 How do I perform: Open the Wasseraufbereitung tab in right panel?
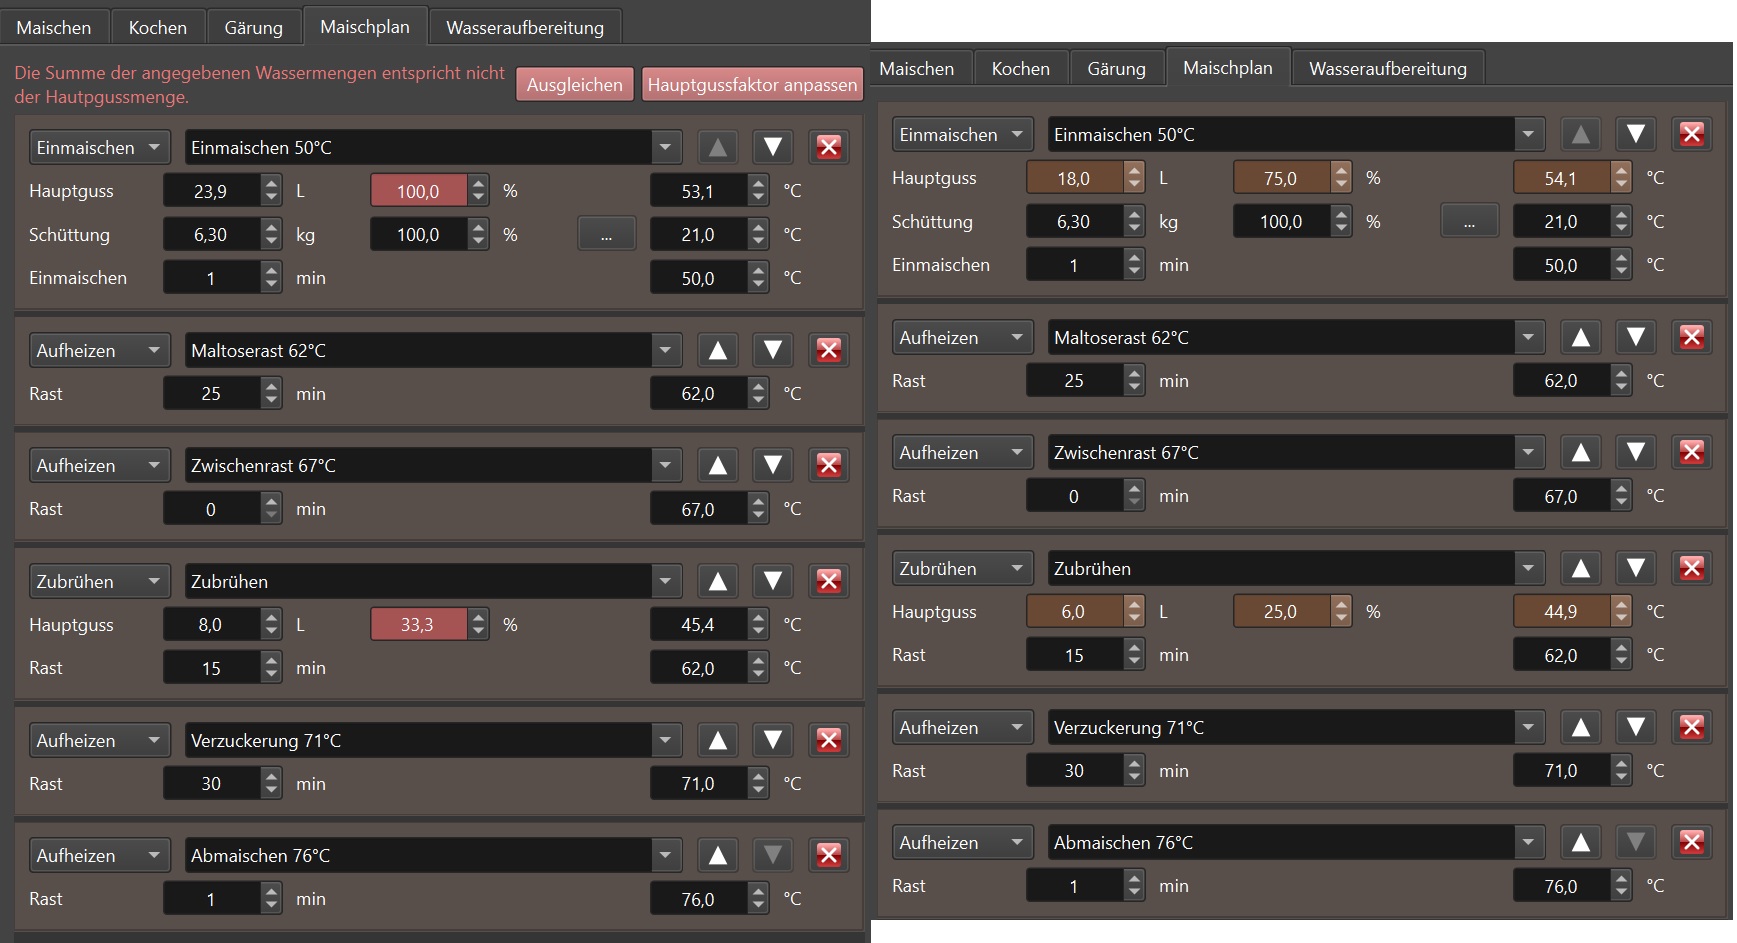pyautogui.click(x=1387, y=68)
